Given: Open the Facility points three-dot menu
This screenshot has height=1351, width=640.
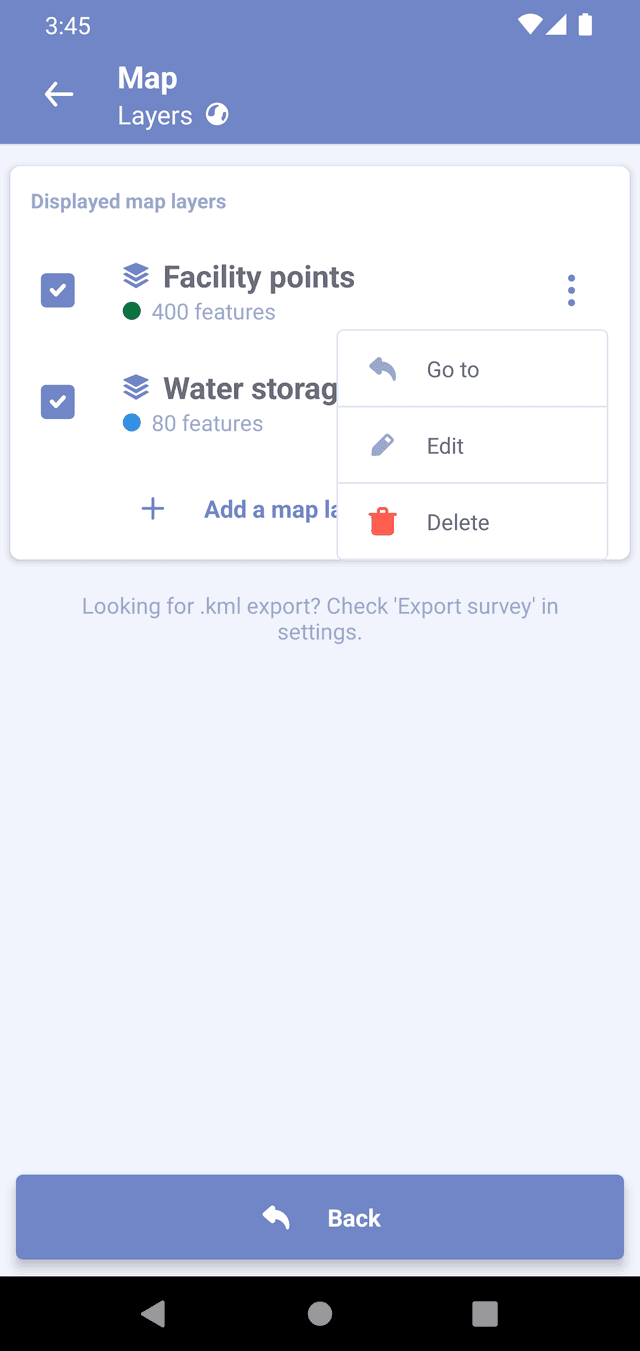Looking at the screenshot, I should pyautogui.click(x=571, y=290).
